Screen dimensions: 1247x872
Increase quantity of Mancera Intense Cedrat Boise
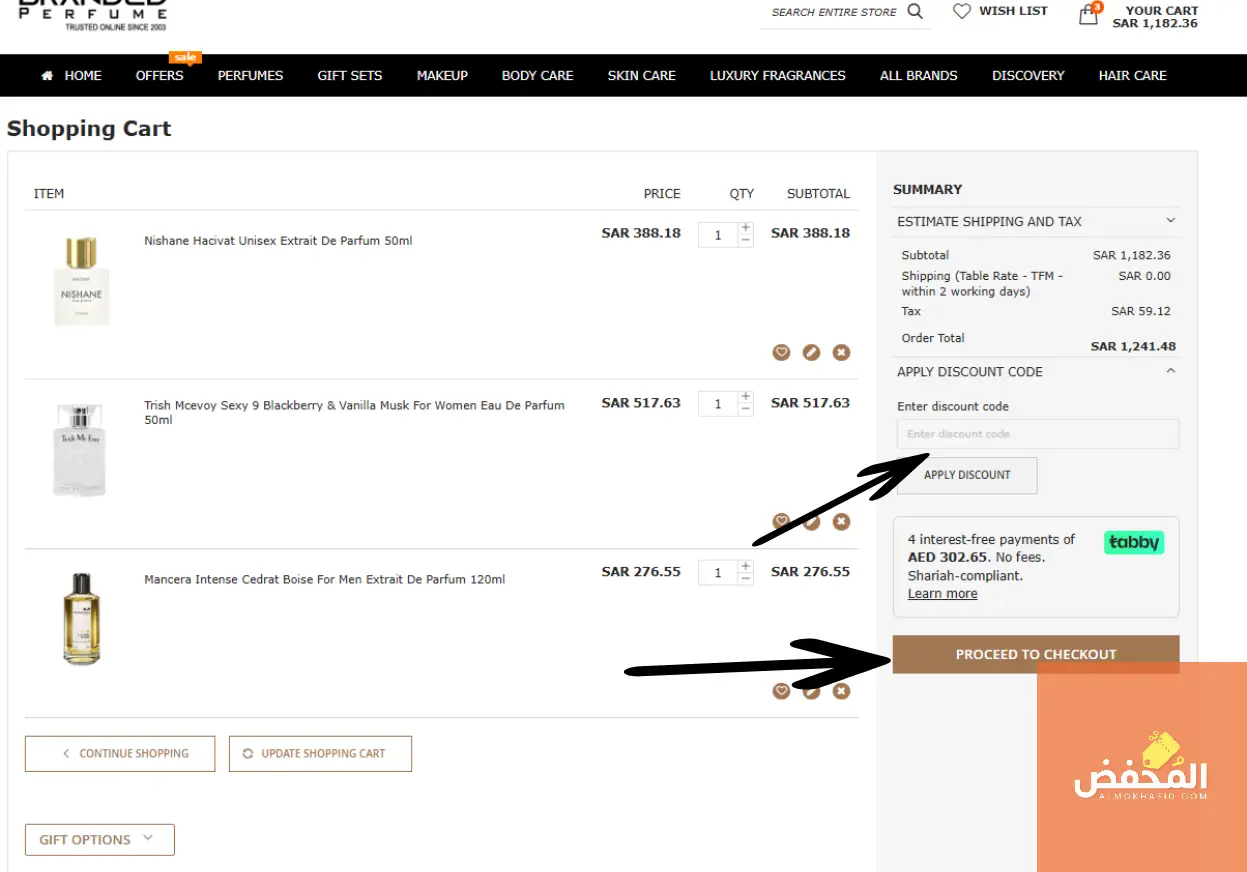coord(746,567)
